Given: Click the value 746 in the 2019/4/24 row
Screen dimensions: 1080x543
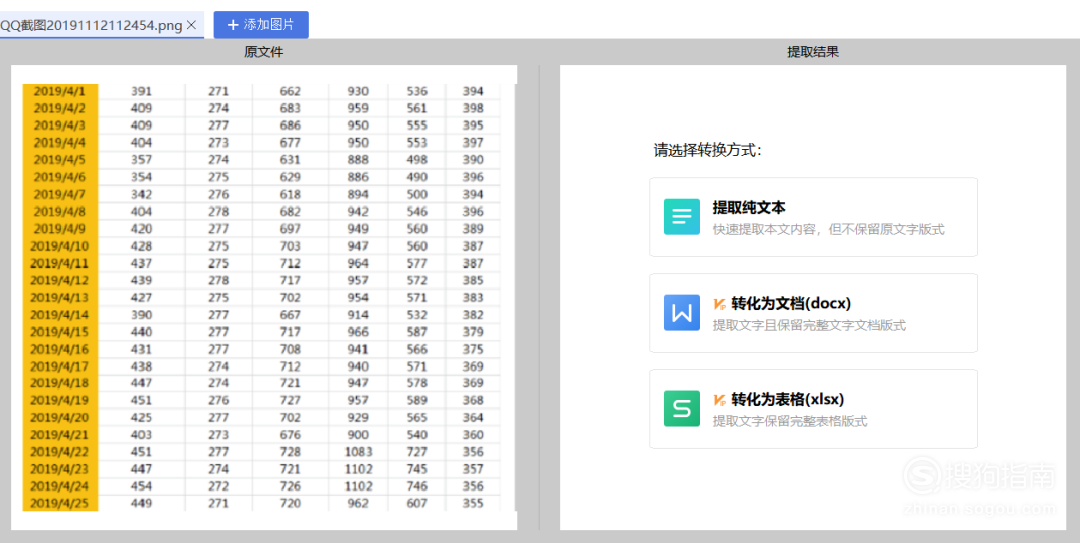Looking at the screenshot, I should coord(417,486).
